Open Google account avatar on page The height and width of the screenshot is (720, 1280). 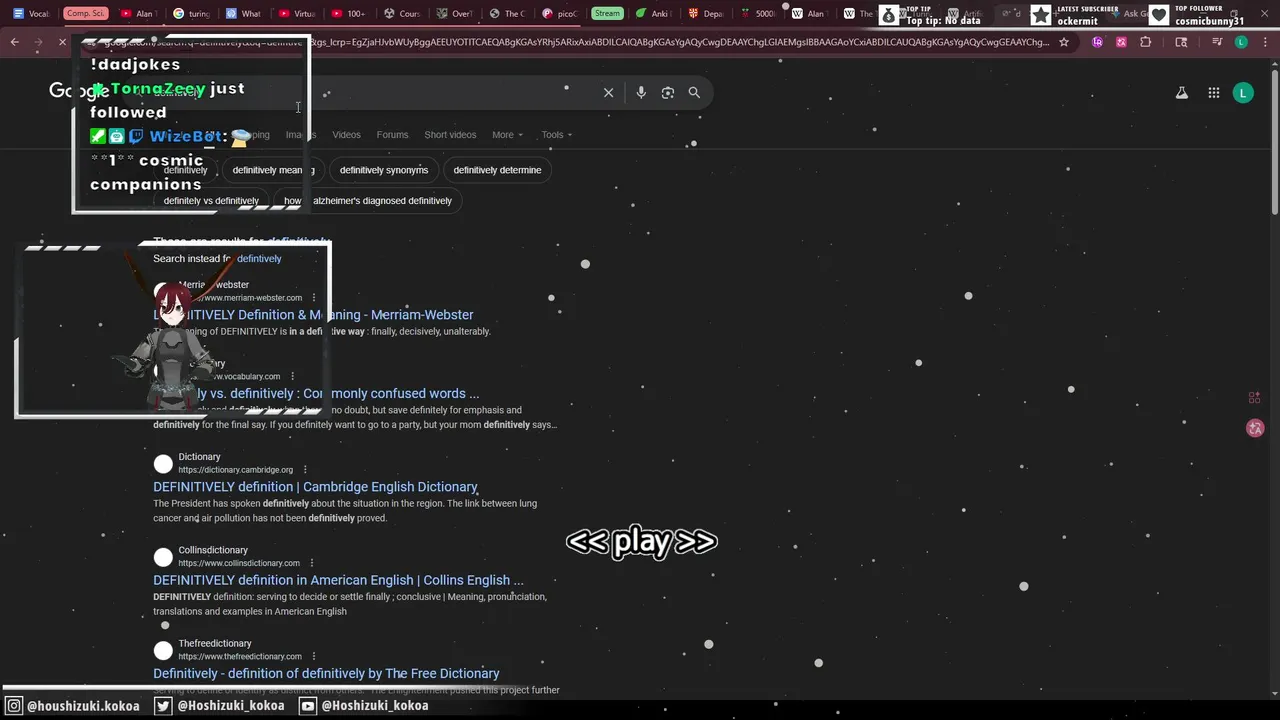[1243, 93]
